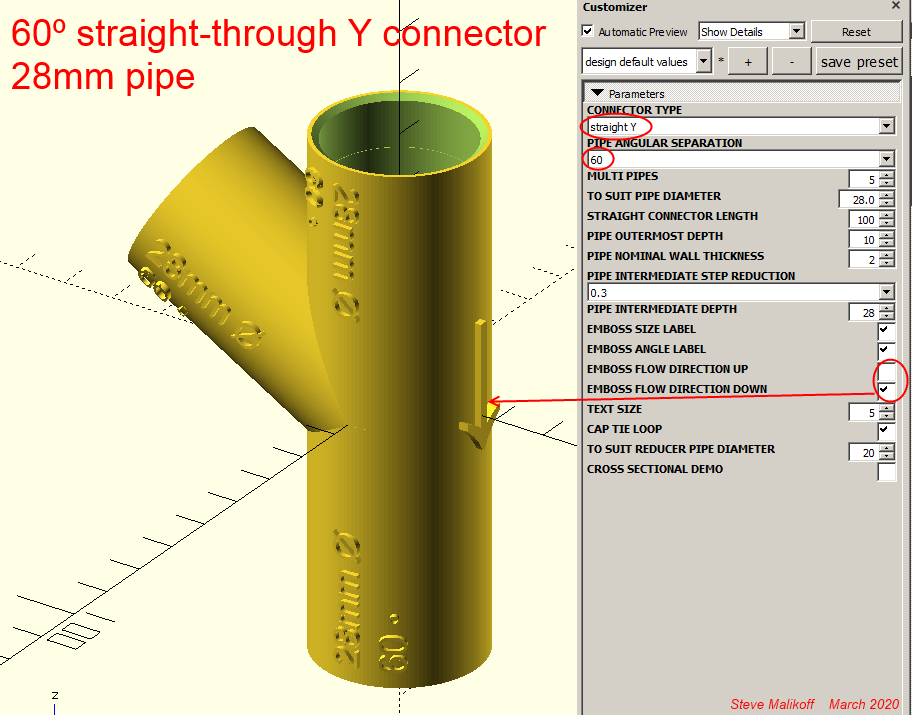Click the - button to remove a preset
Image resolution: width=912 pixels, height=715 pixels.
click(x=791, y=61)
